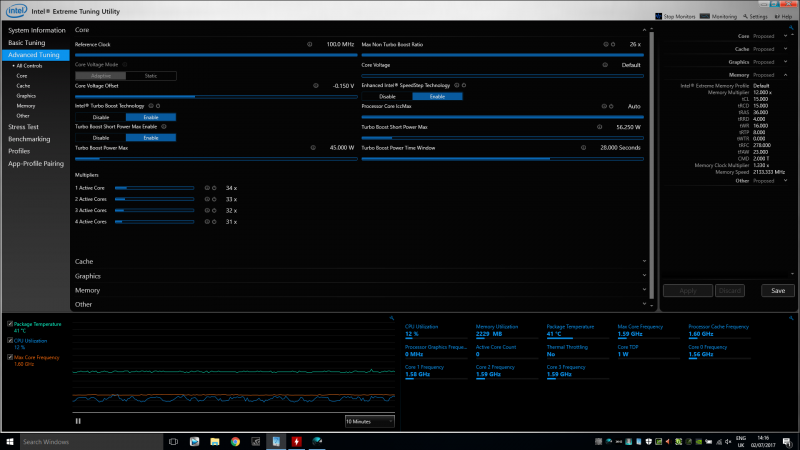Click the Discard button
Viewport: 800px width, 450px height.
pos(730,291)
